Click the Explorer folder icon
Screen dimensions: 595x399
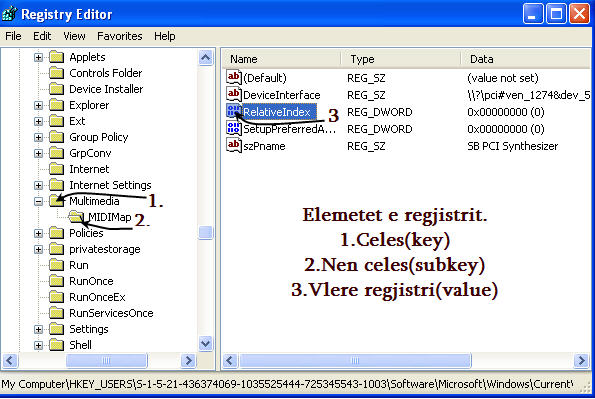(57, 105)
